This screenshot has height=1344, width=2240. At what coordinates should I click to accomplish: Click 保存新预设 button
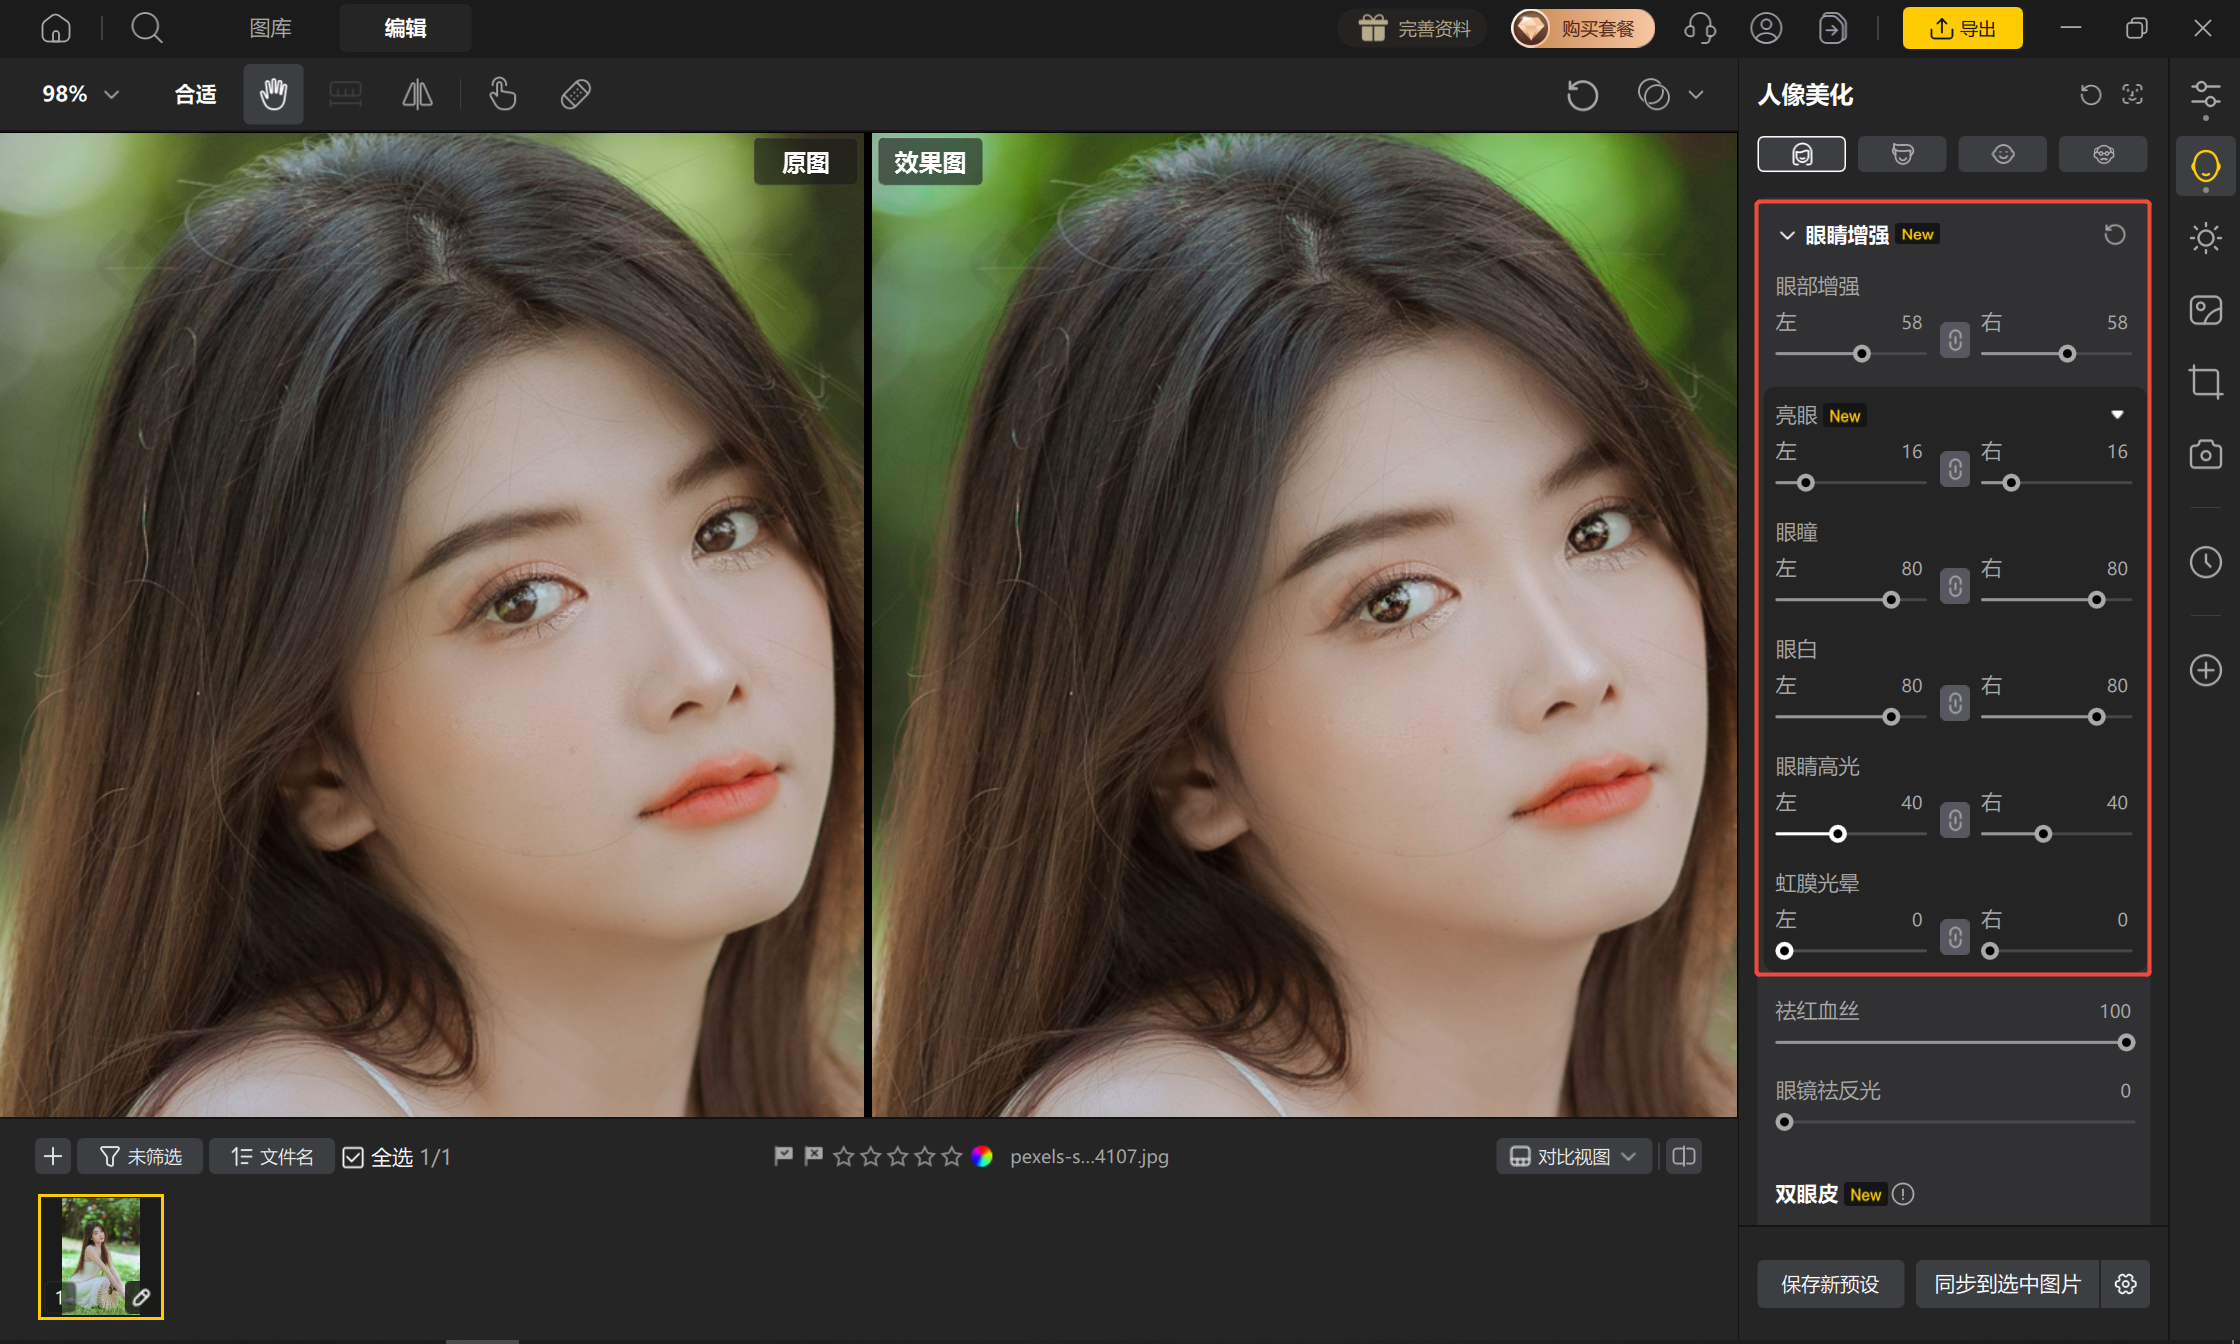click(x=1830, y=1284)
